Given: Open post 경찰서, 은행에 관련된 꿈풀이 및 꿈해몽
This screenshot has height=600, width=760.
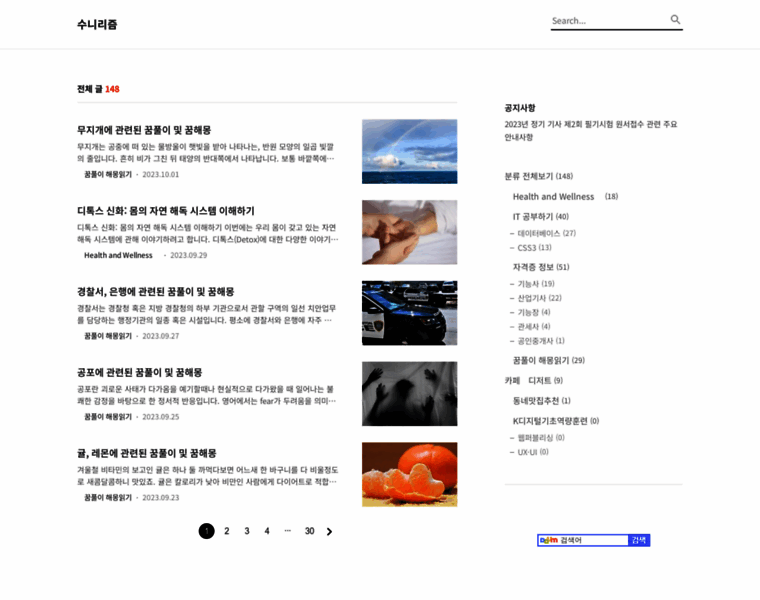Looking at the screenshot, I should click(x=156, y=292).
